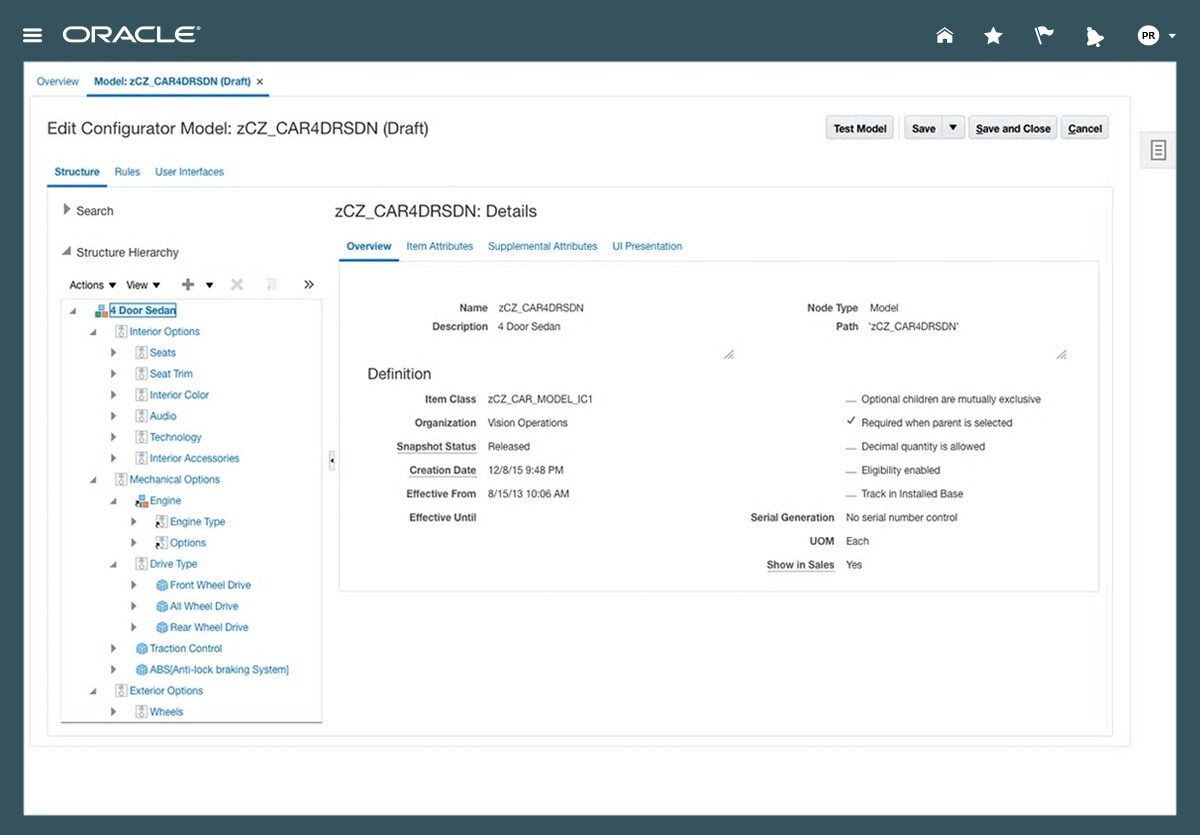Click the Show in Sales label link

tap(800, 565)
